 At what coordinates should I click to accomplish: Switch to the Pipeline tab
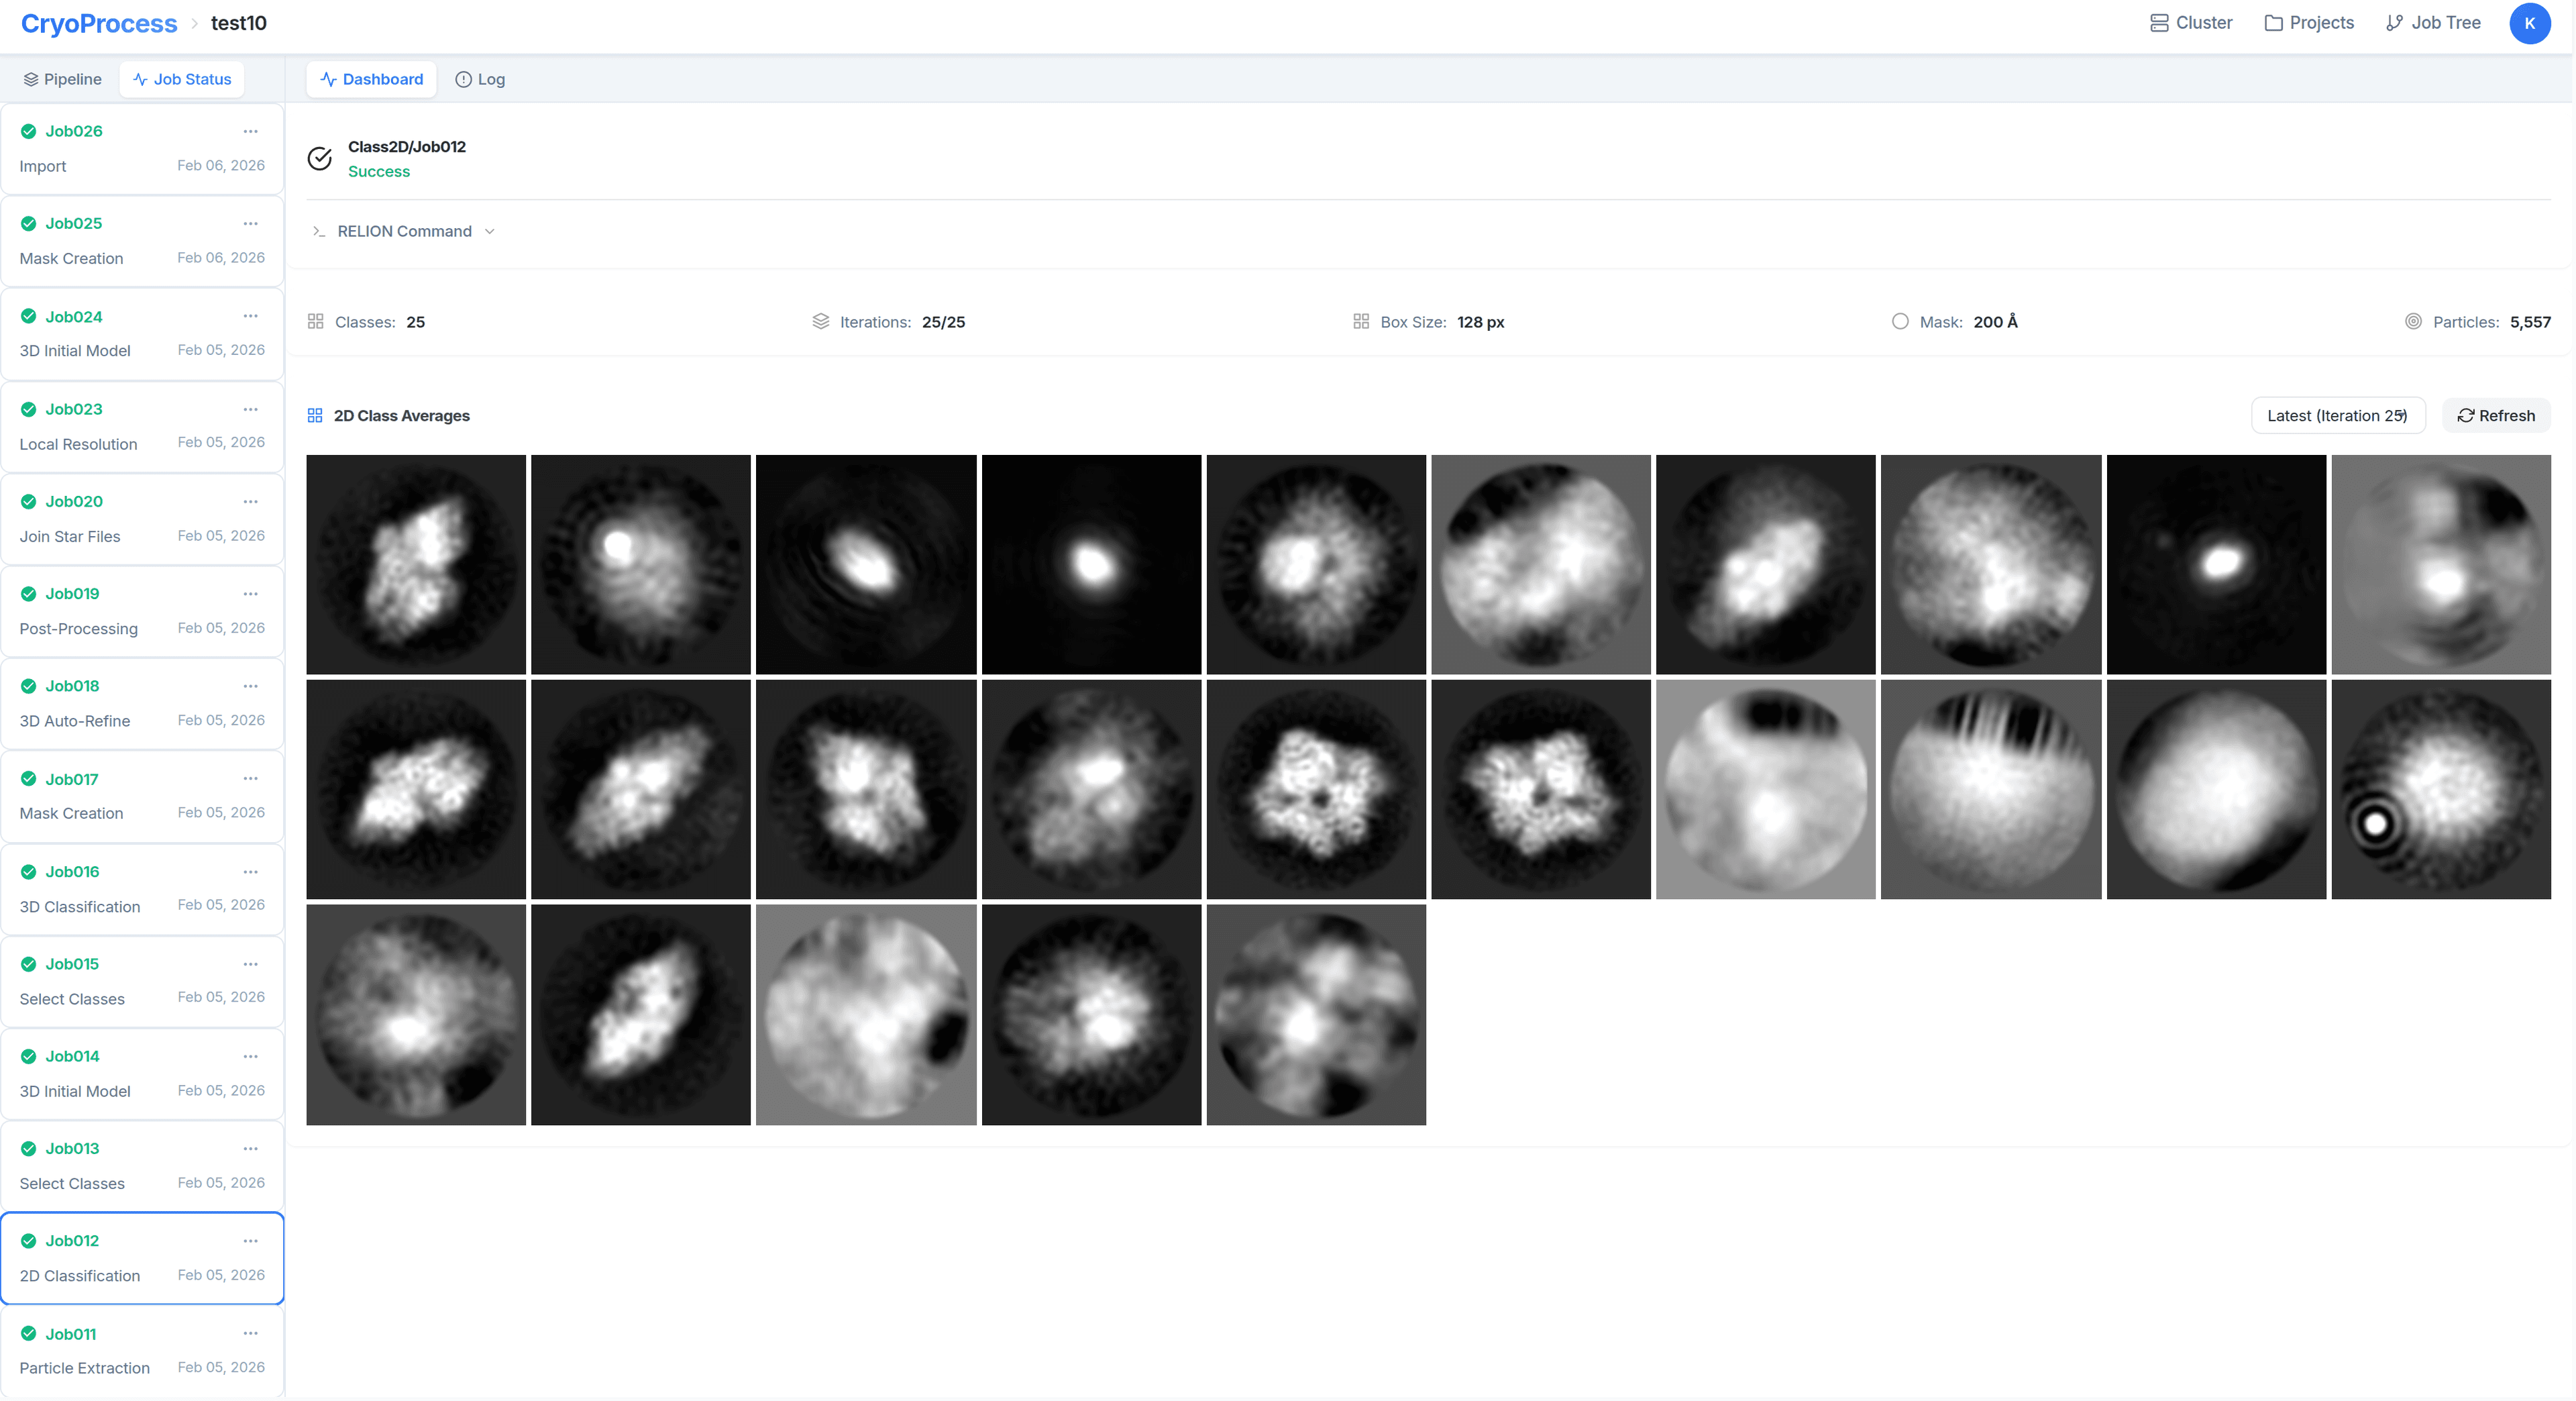point(62,79)
